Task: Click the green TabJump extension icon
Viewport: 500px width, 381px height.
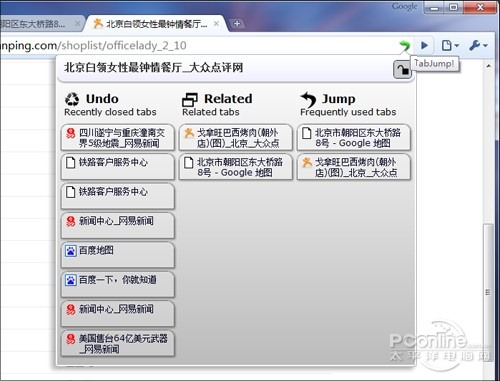Action: click(405, 46)
